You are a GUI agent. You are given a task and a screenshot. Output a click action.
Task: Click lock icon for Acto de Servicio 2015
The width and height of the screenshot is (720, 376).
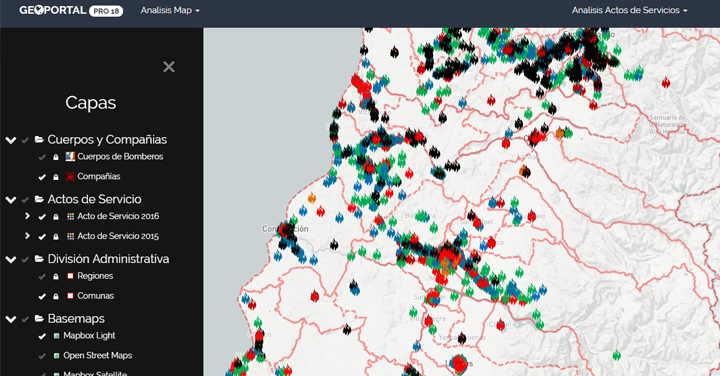56,236
